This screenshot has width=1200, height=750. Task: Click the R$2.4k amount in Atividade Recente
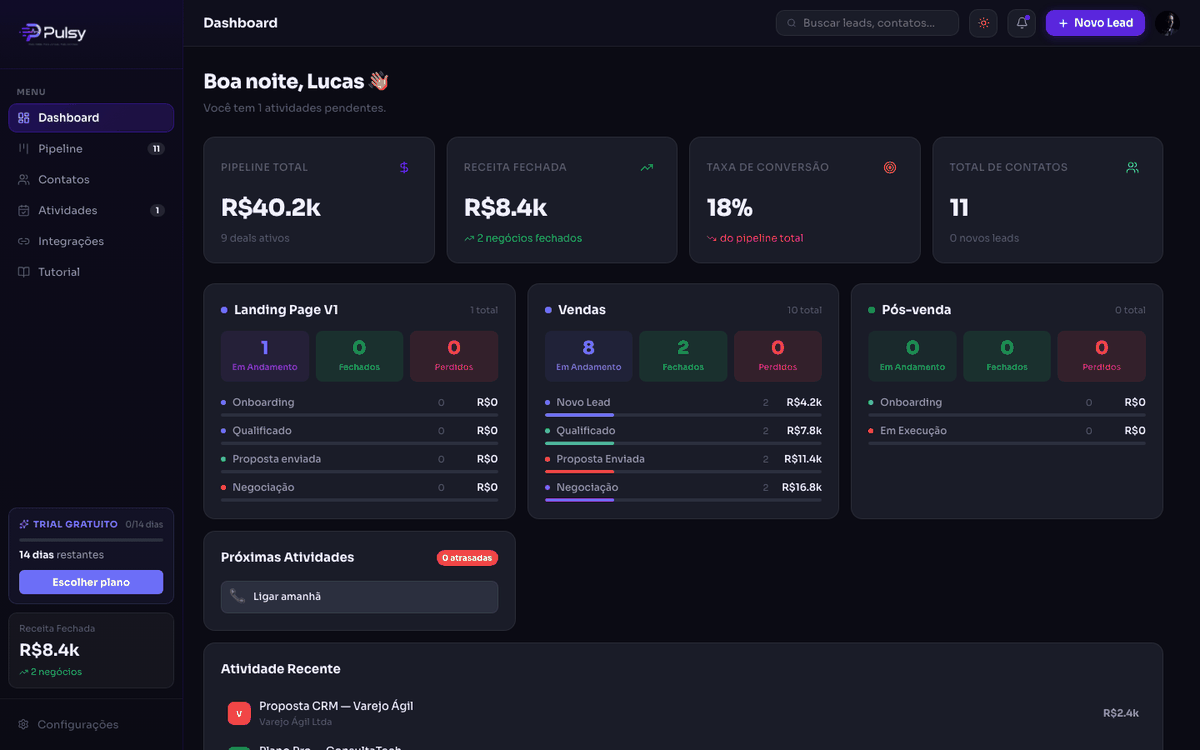1121,713
